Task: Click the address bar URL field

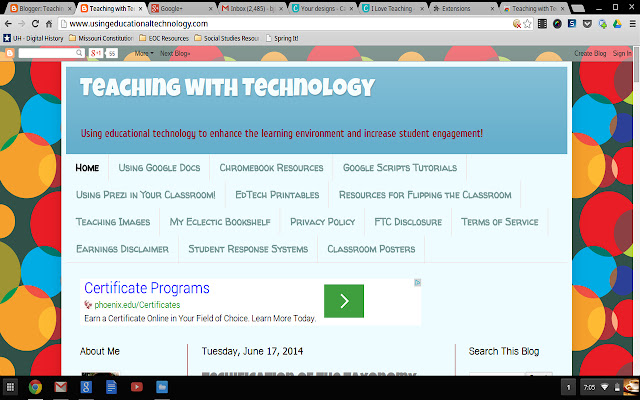Action: click(286, 24)
